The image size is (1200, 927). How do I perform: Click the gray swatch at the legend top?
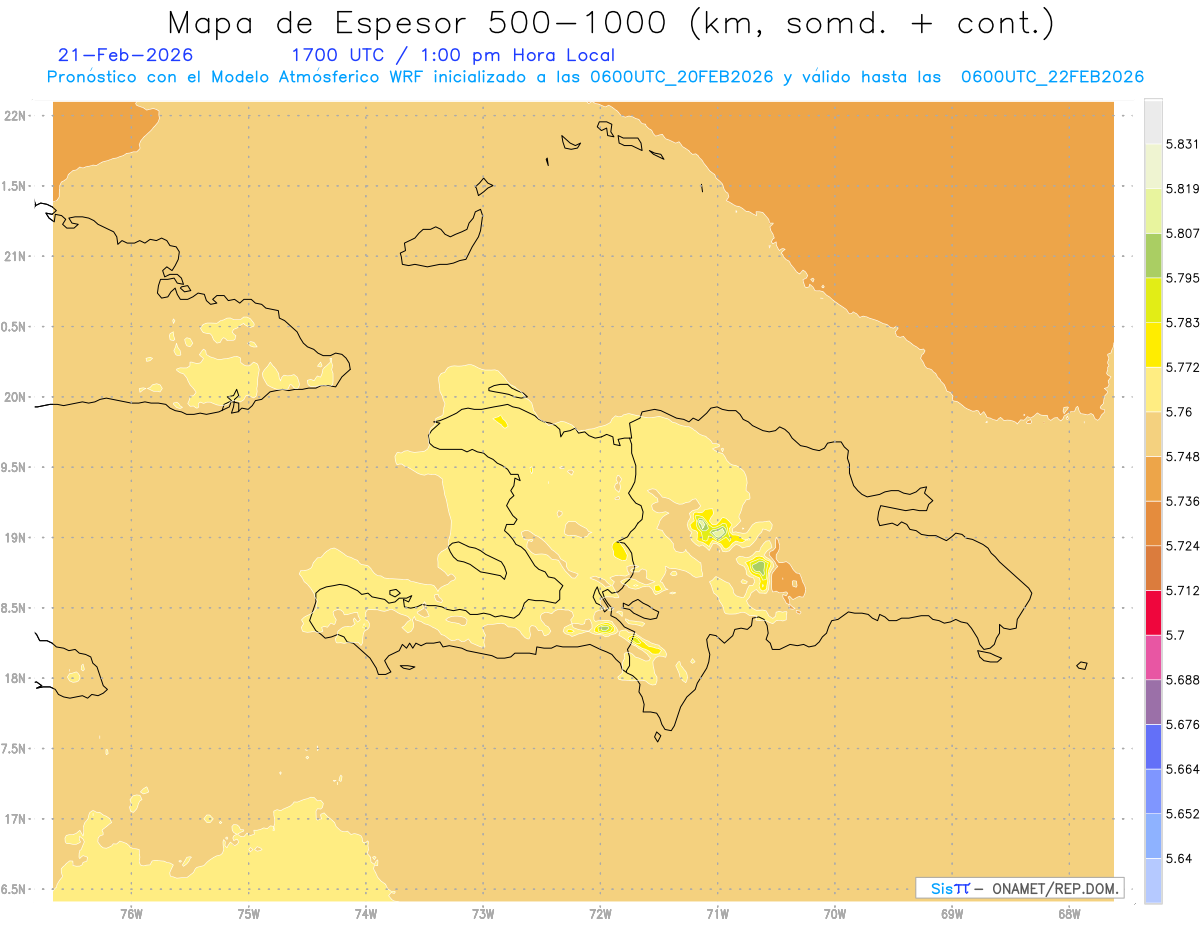(1153, 120)
